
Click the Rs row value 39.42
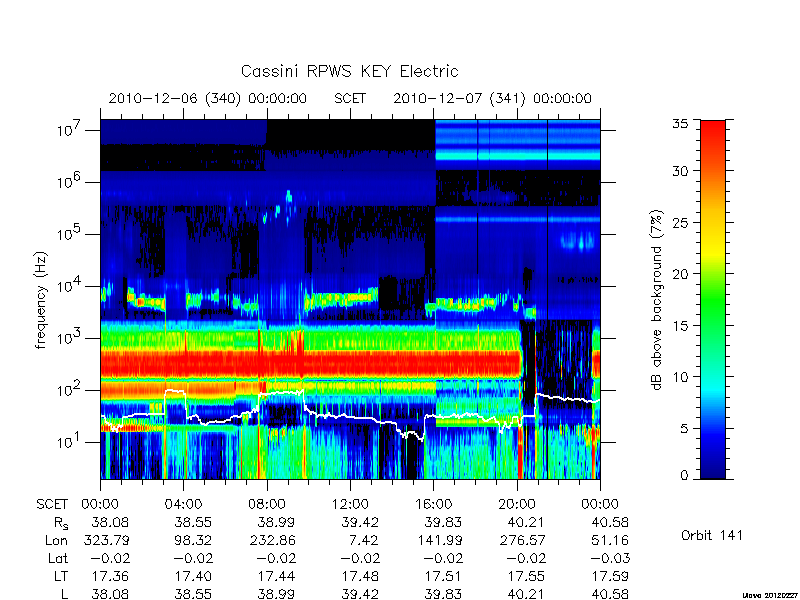pos(360,522)
